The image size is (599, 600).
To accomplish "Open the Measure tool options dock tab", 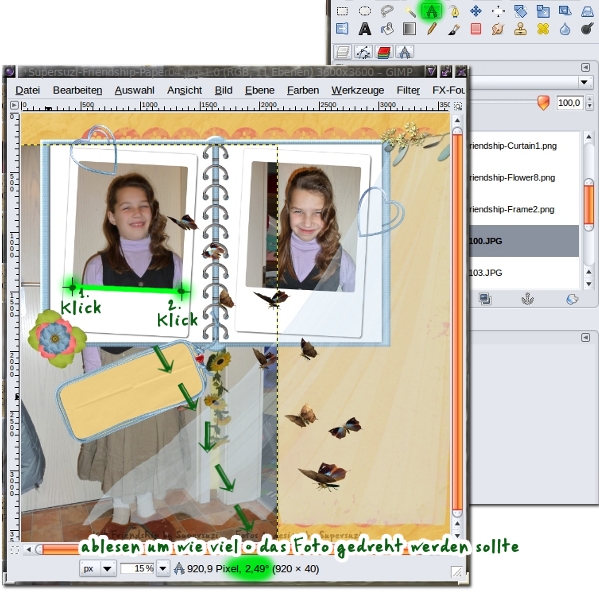I will [405, 52].
